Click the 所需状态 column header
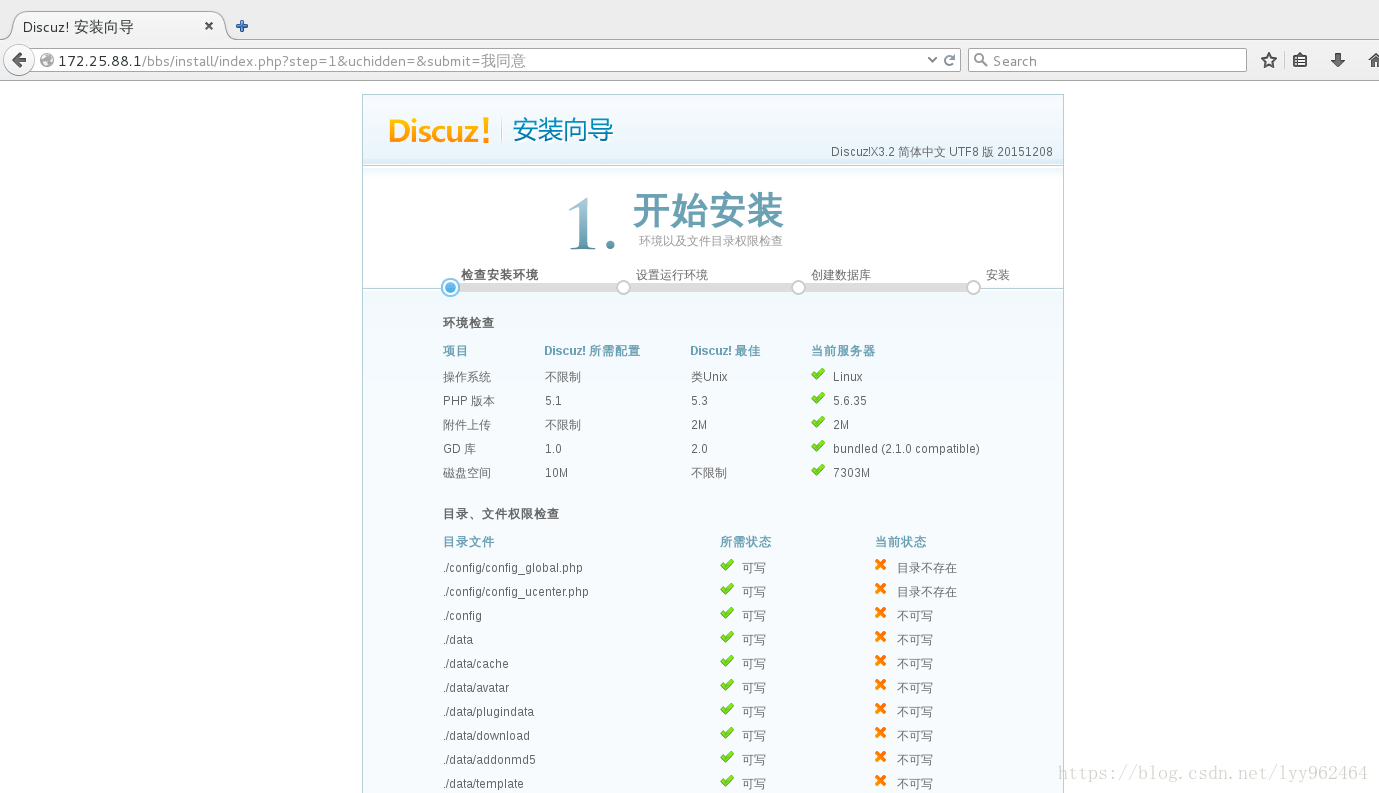Screen dimensions: 1379x793 pyautogui.click(x=746, y=542)
